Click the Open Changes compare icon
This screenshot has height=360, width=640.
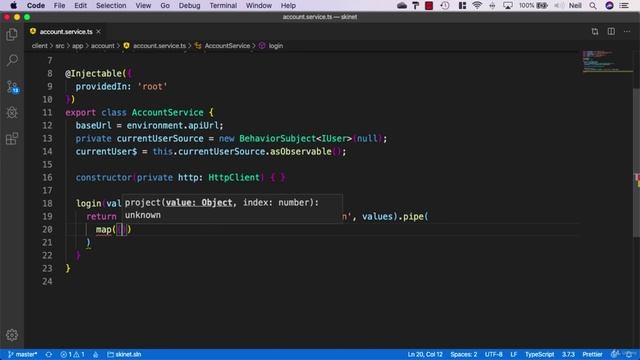(595, 31)
